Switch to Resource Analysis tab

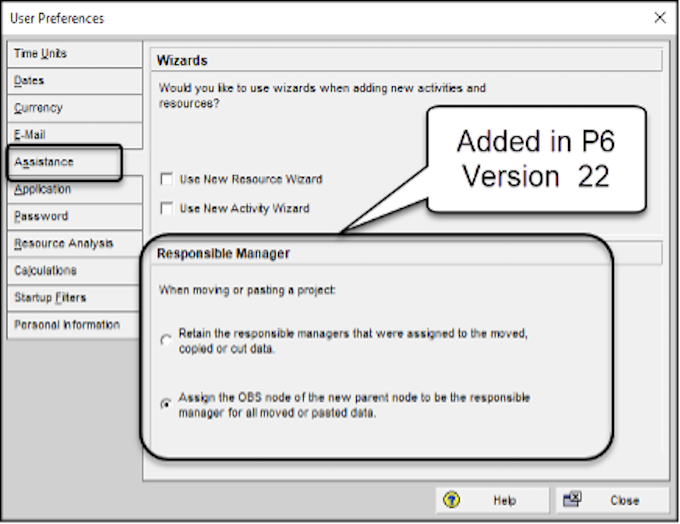point(75,243)
